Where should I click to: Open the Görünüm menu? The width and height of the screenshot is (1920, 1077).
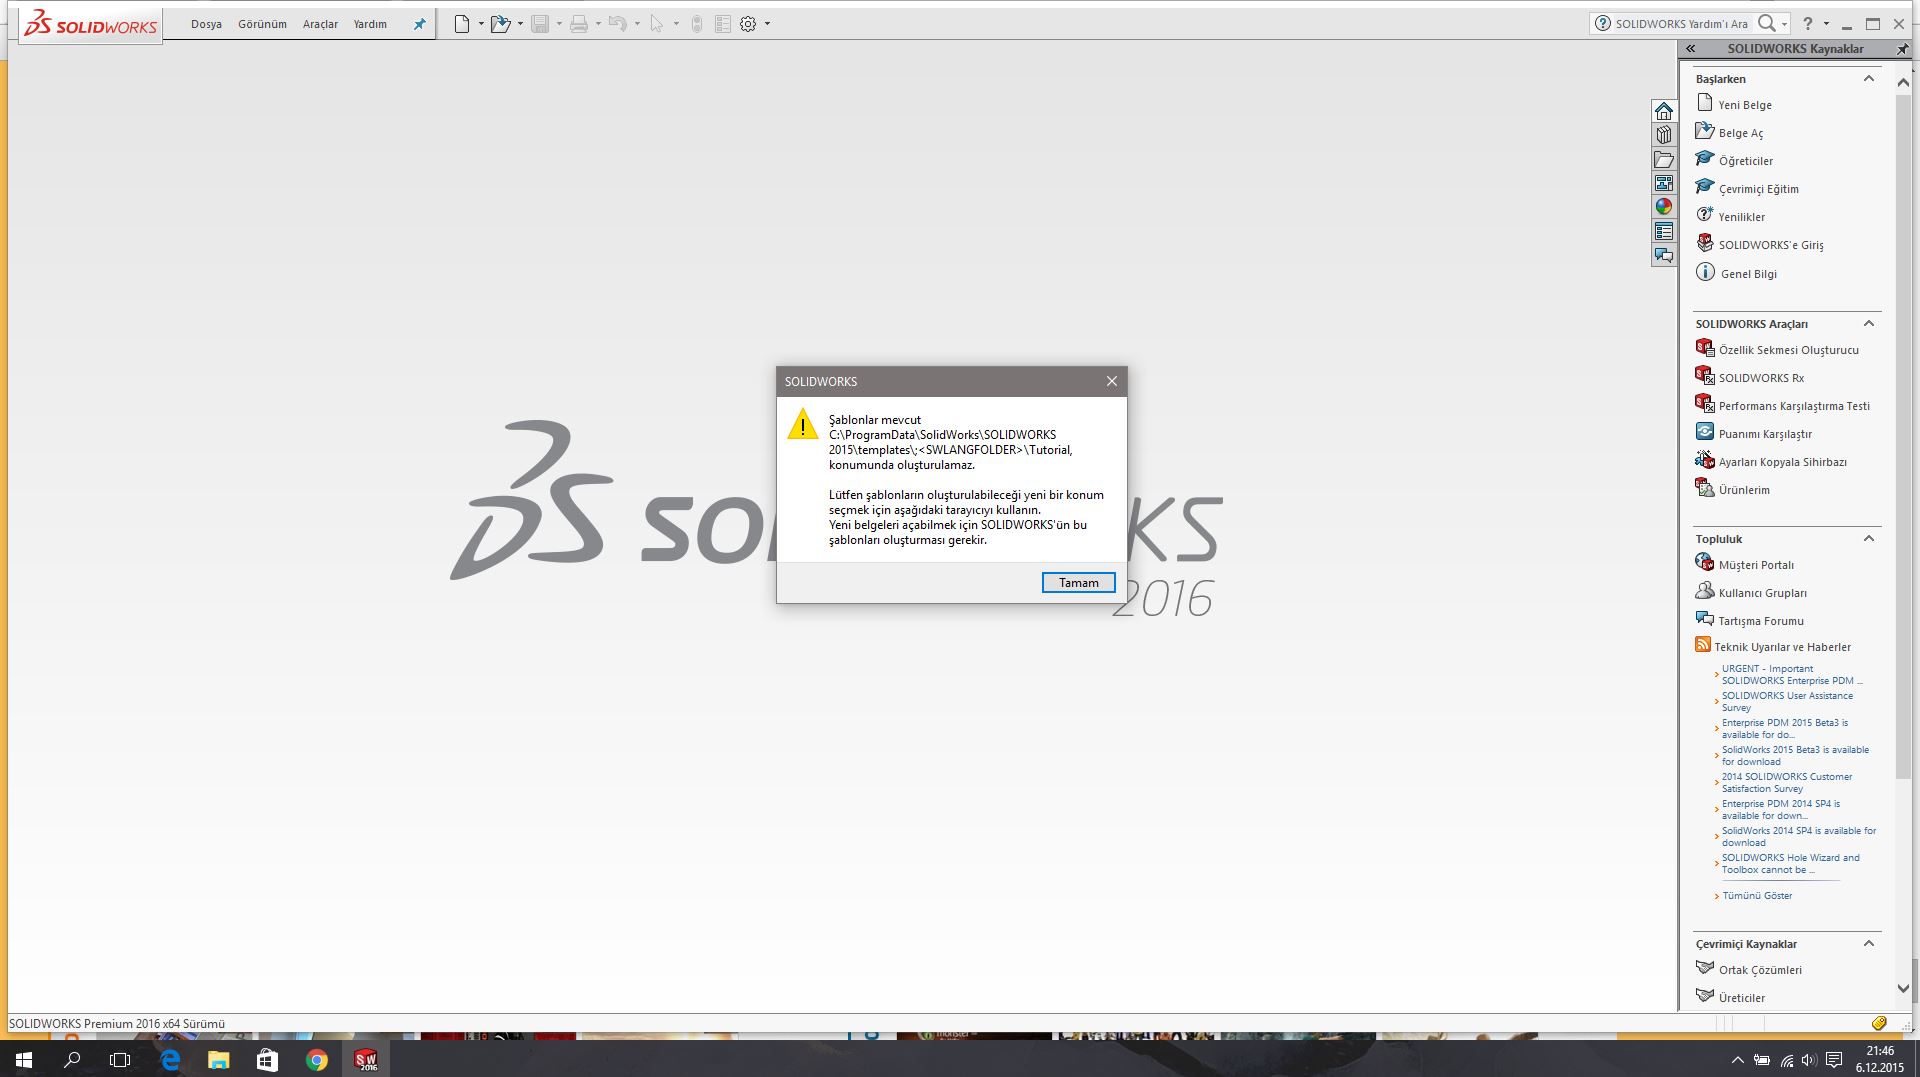point(262,24)
